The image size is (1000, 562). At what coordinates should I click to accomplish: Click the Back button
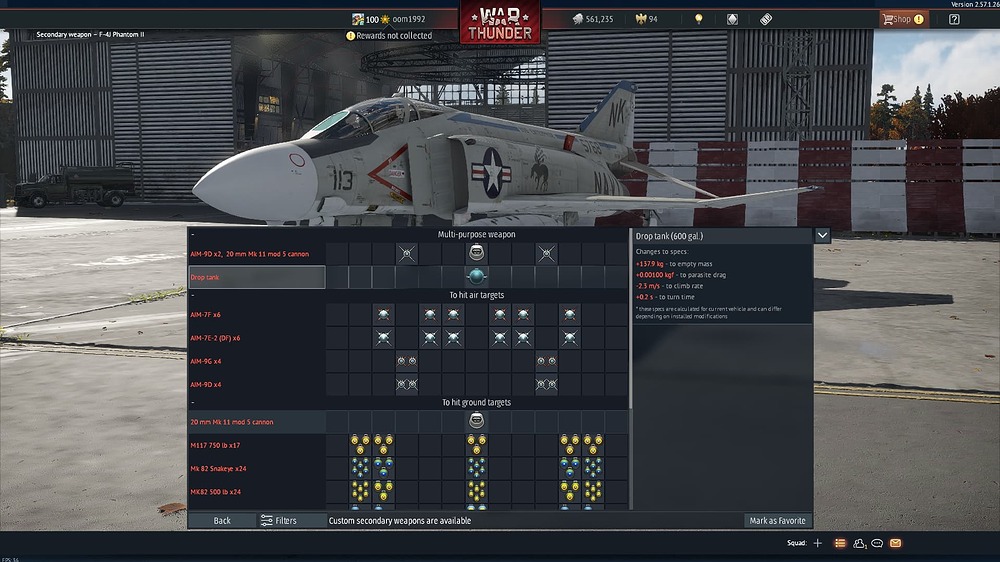(222, 521)
